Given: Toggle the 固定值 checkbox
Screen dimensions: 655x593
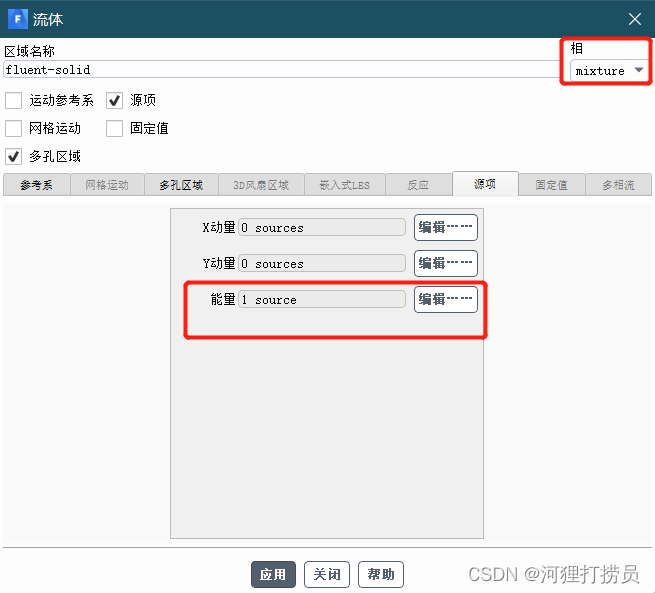Looking at the screenshot, I should click(114, 128).
